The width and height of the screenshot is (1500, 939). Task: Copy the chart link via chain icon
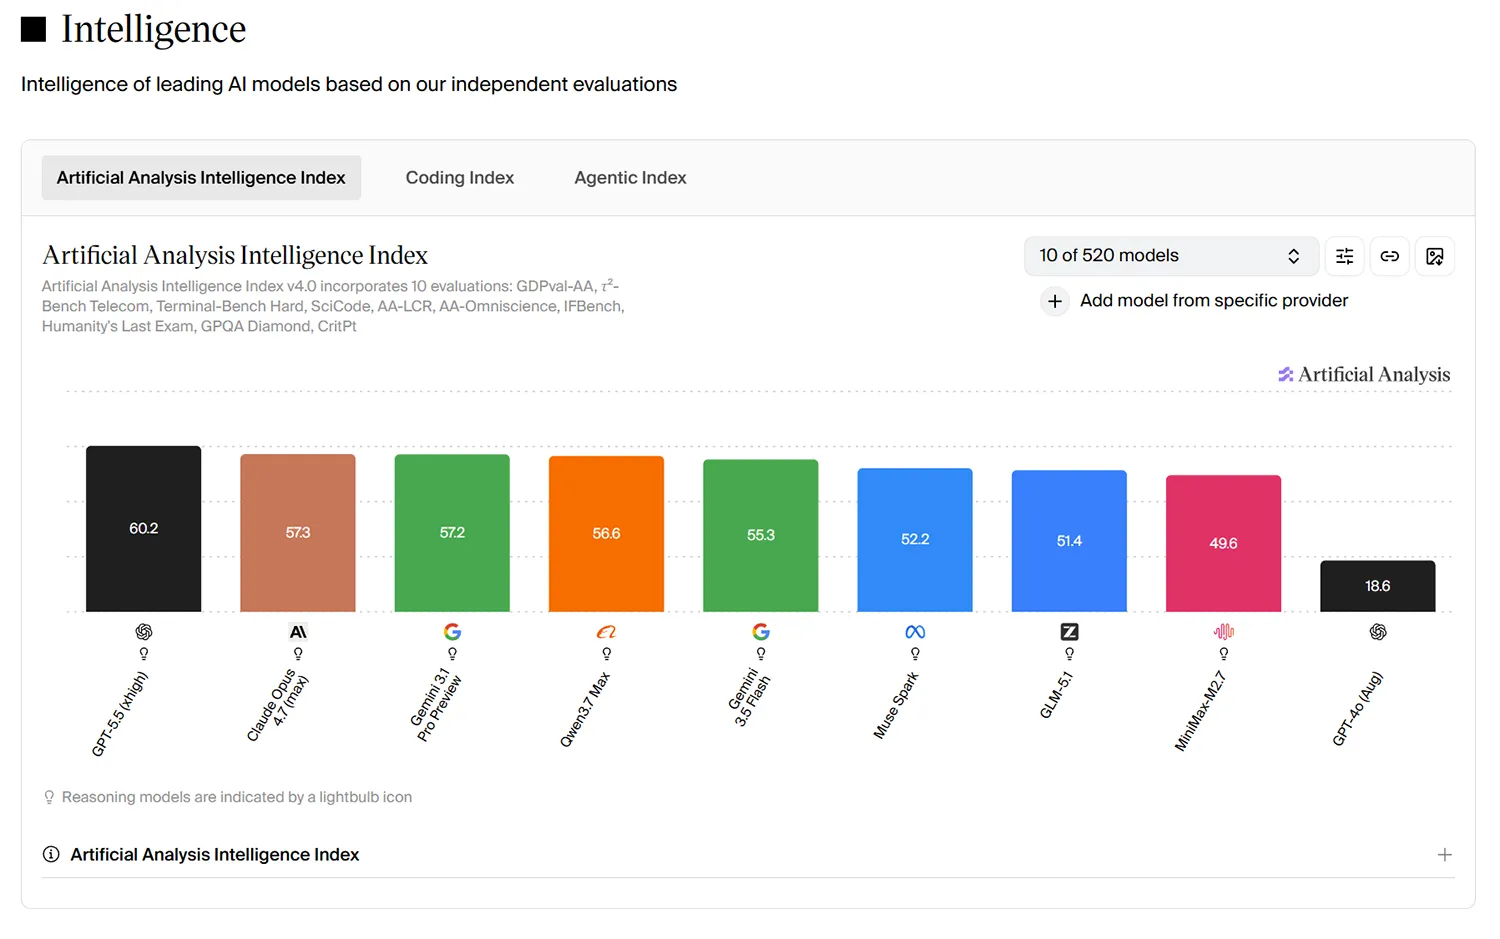point(1390,256)
